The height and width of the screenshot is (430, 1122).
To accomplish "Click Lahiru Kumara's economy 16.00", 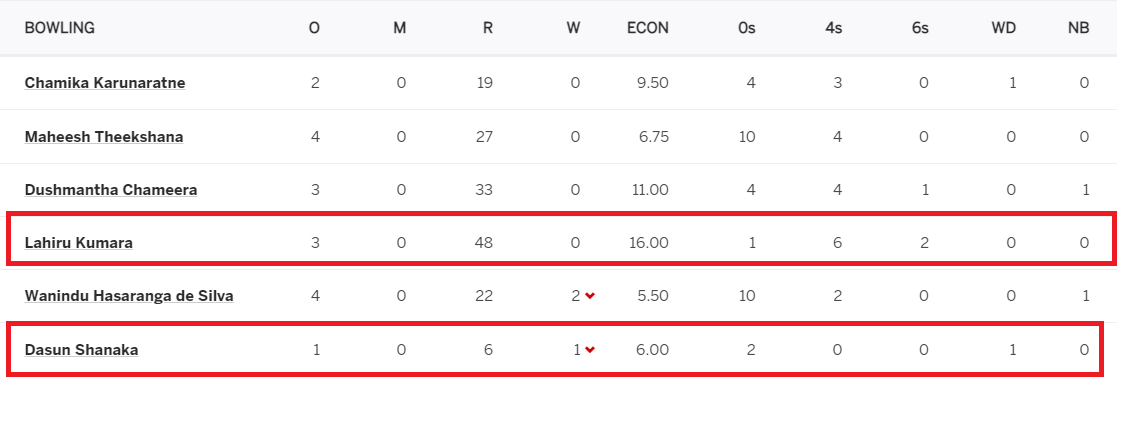I will coord(648,243).
